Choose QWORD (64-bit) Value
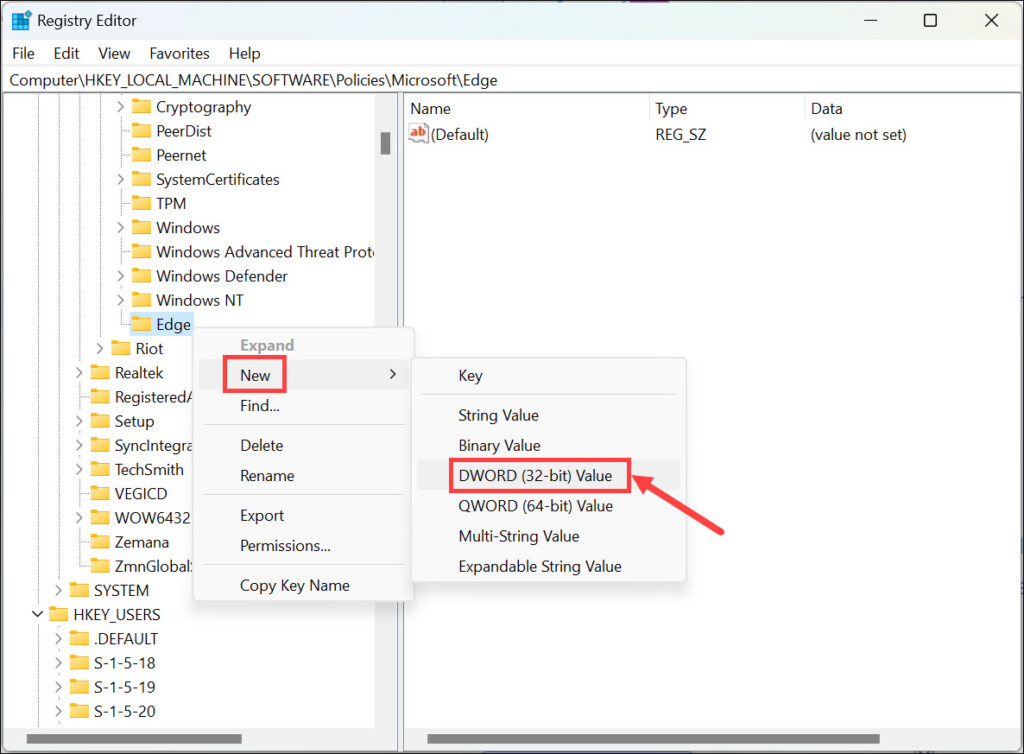Viewport: 1024px width, 754px height. tap(549, 506)
